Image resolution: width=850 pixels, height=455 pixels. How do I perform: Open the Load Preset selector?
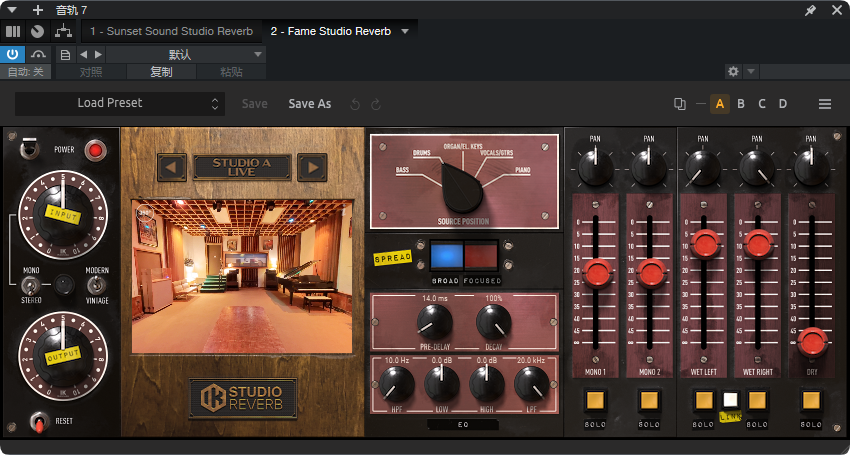click(x=120, y=104)
